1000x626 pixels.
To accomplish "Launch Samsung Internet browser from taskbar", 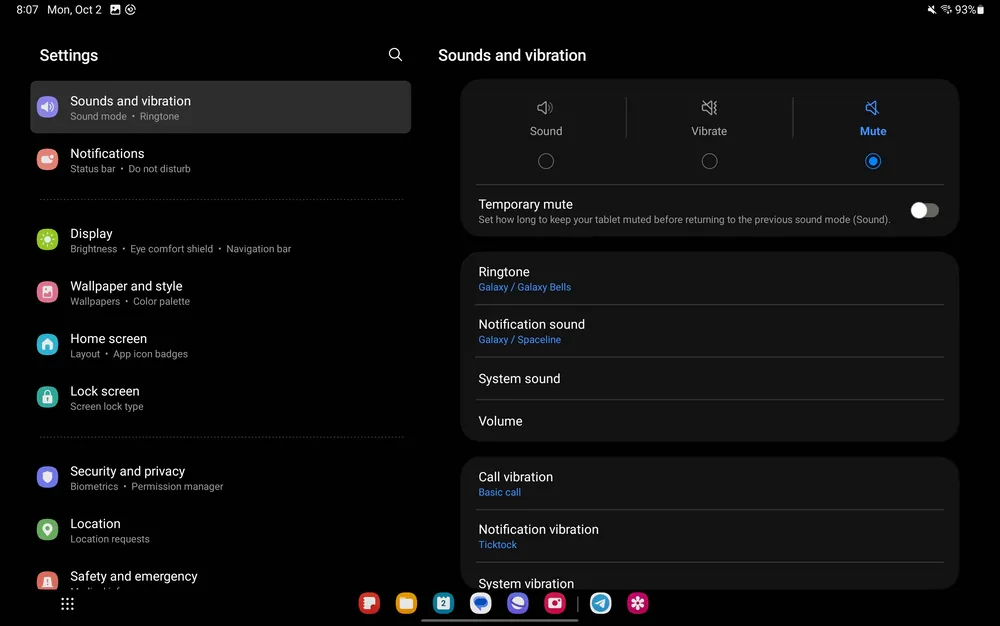I will coord(518,603).
